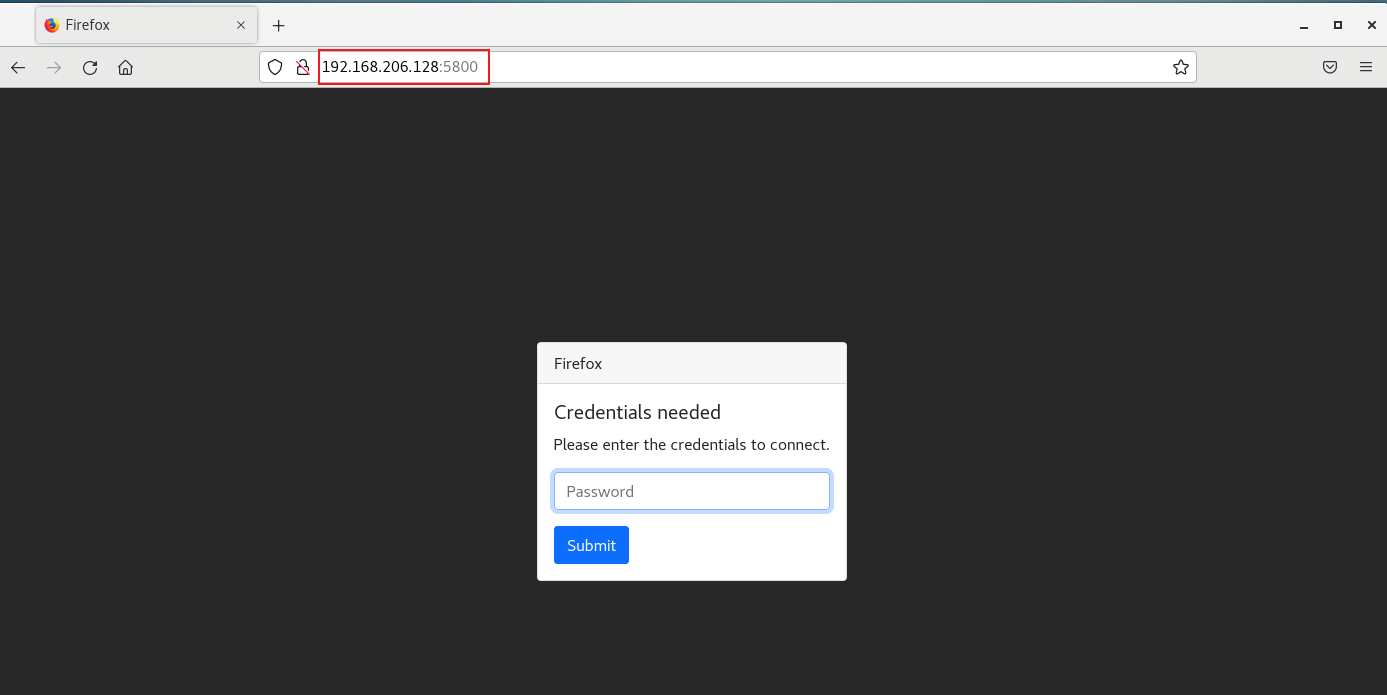Screen dimensions: 1387x695
Task: Close the Firefox tab
Action: pos(241,25)
